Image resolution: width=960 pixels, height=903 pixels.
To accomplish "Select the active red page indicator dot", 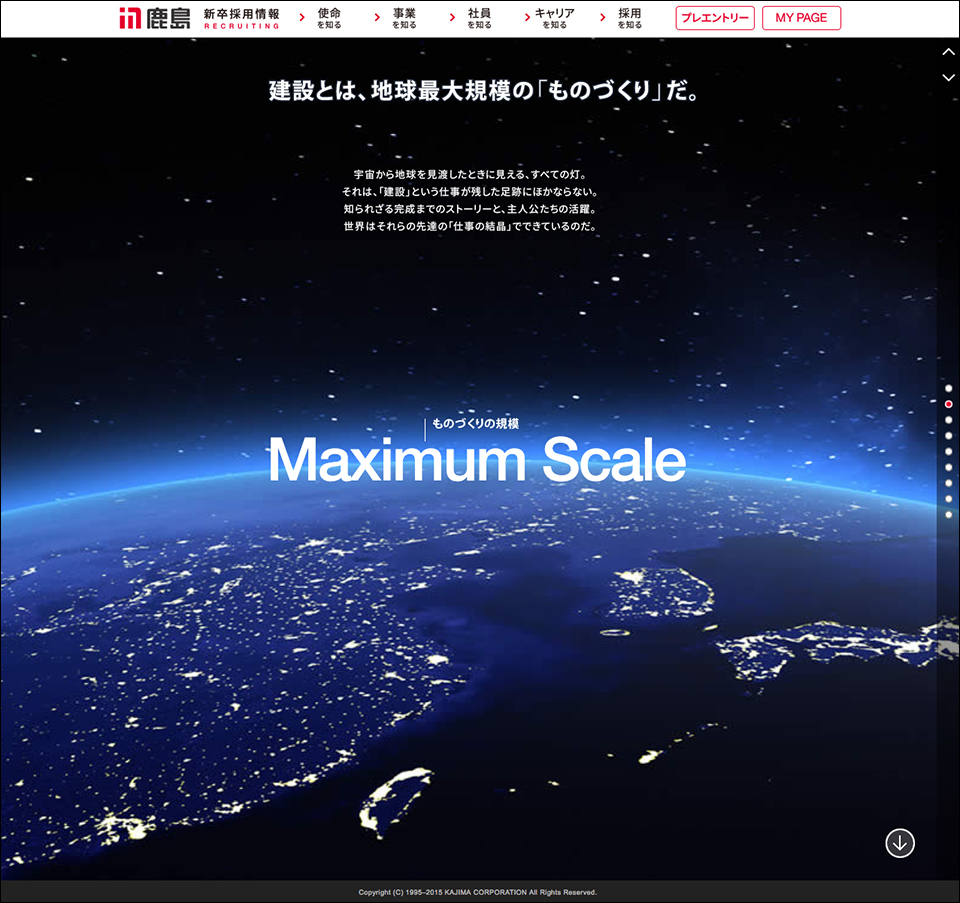I will (948, 404).
